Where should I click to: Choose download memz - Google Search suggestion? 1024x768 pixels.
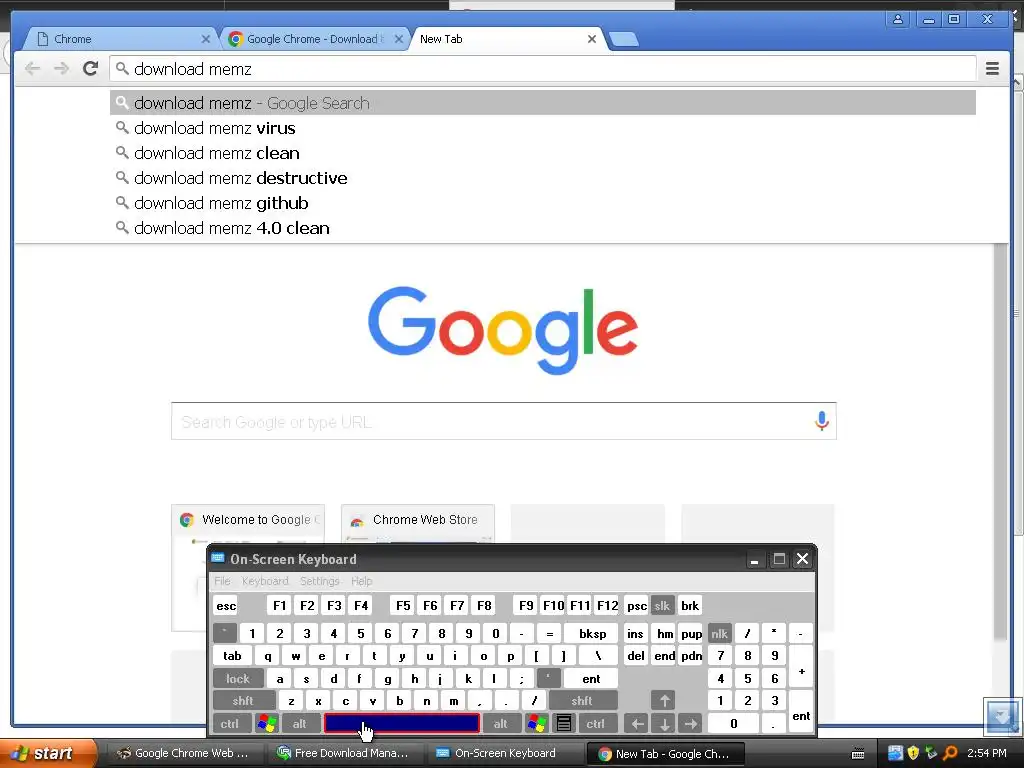(543, 103)
